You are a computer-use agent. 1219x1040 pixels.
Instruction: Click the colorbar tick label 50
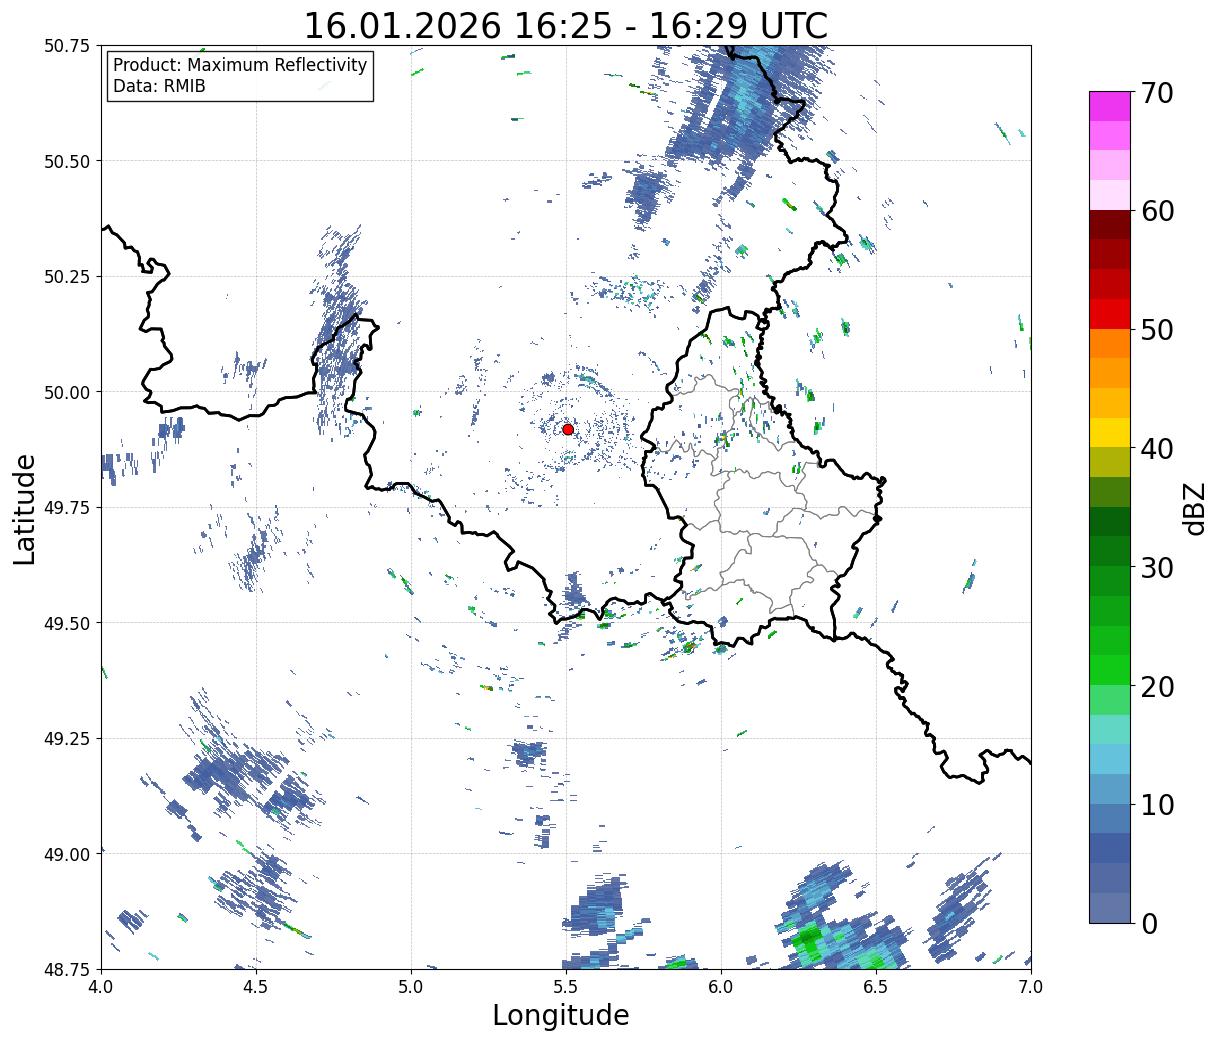[1157, 330]
